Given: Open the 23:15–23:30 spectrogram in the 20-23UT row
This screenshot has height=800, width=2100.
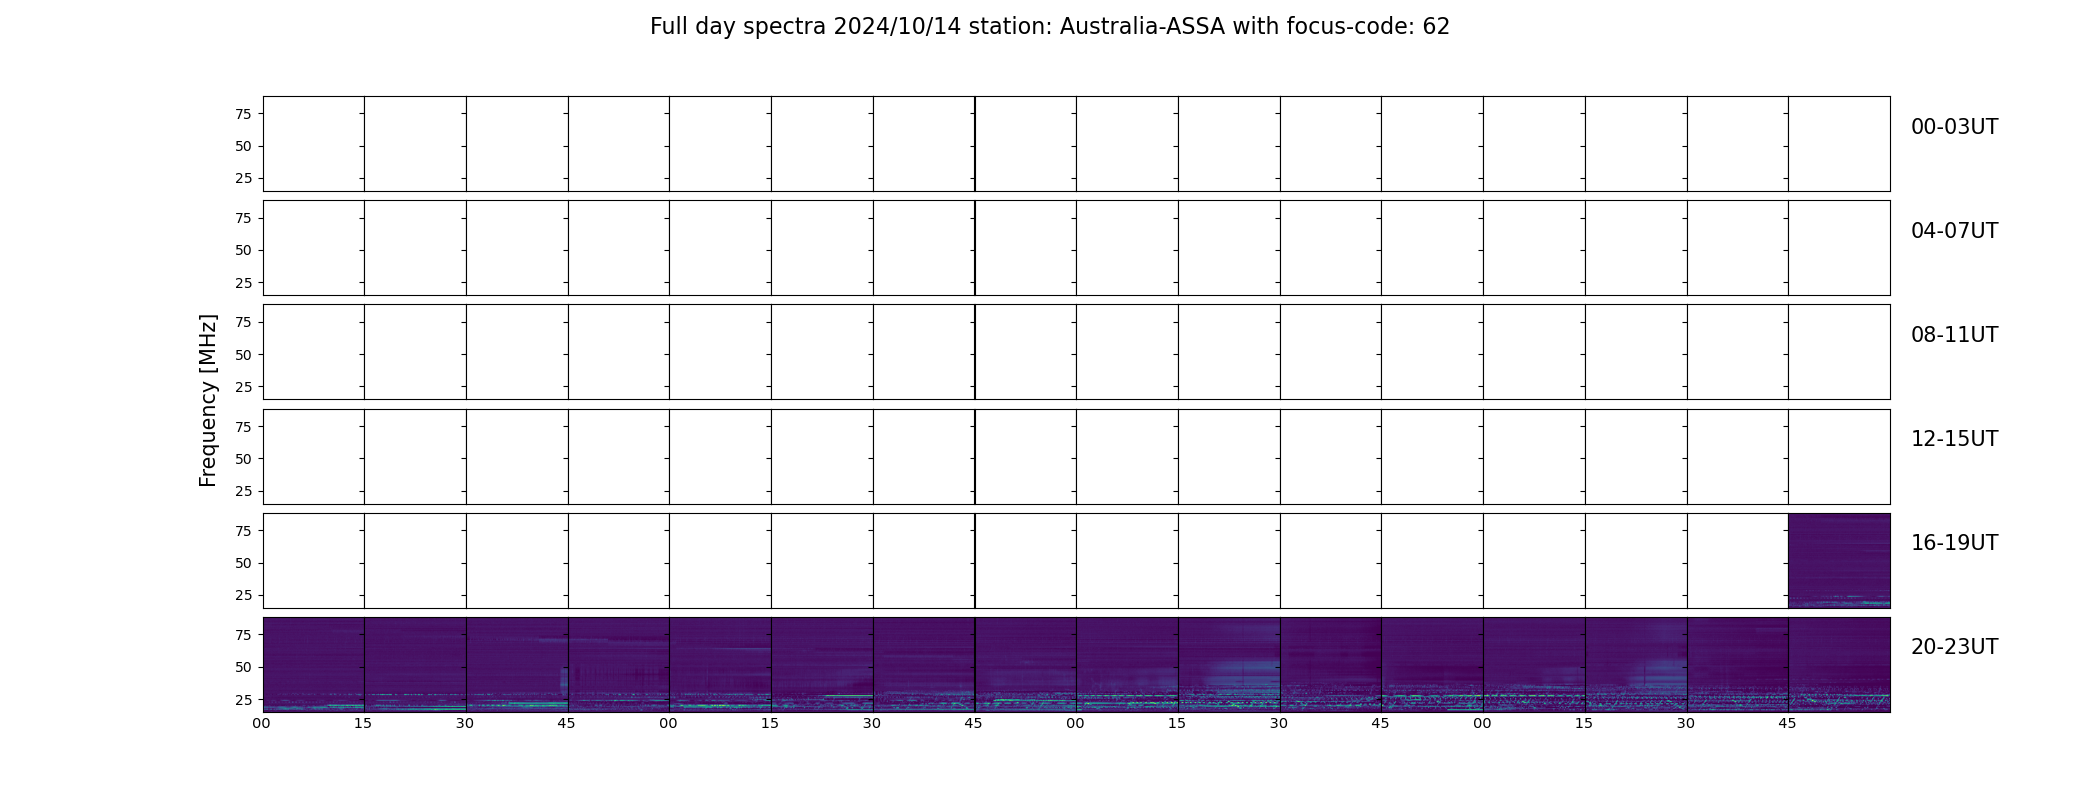Looking at the screenshot, I should click(1636, 665).
